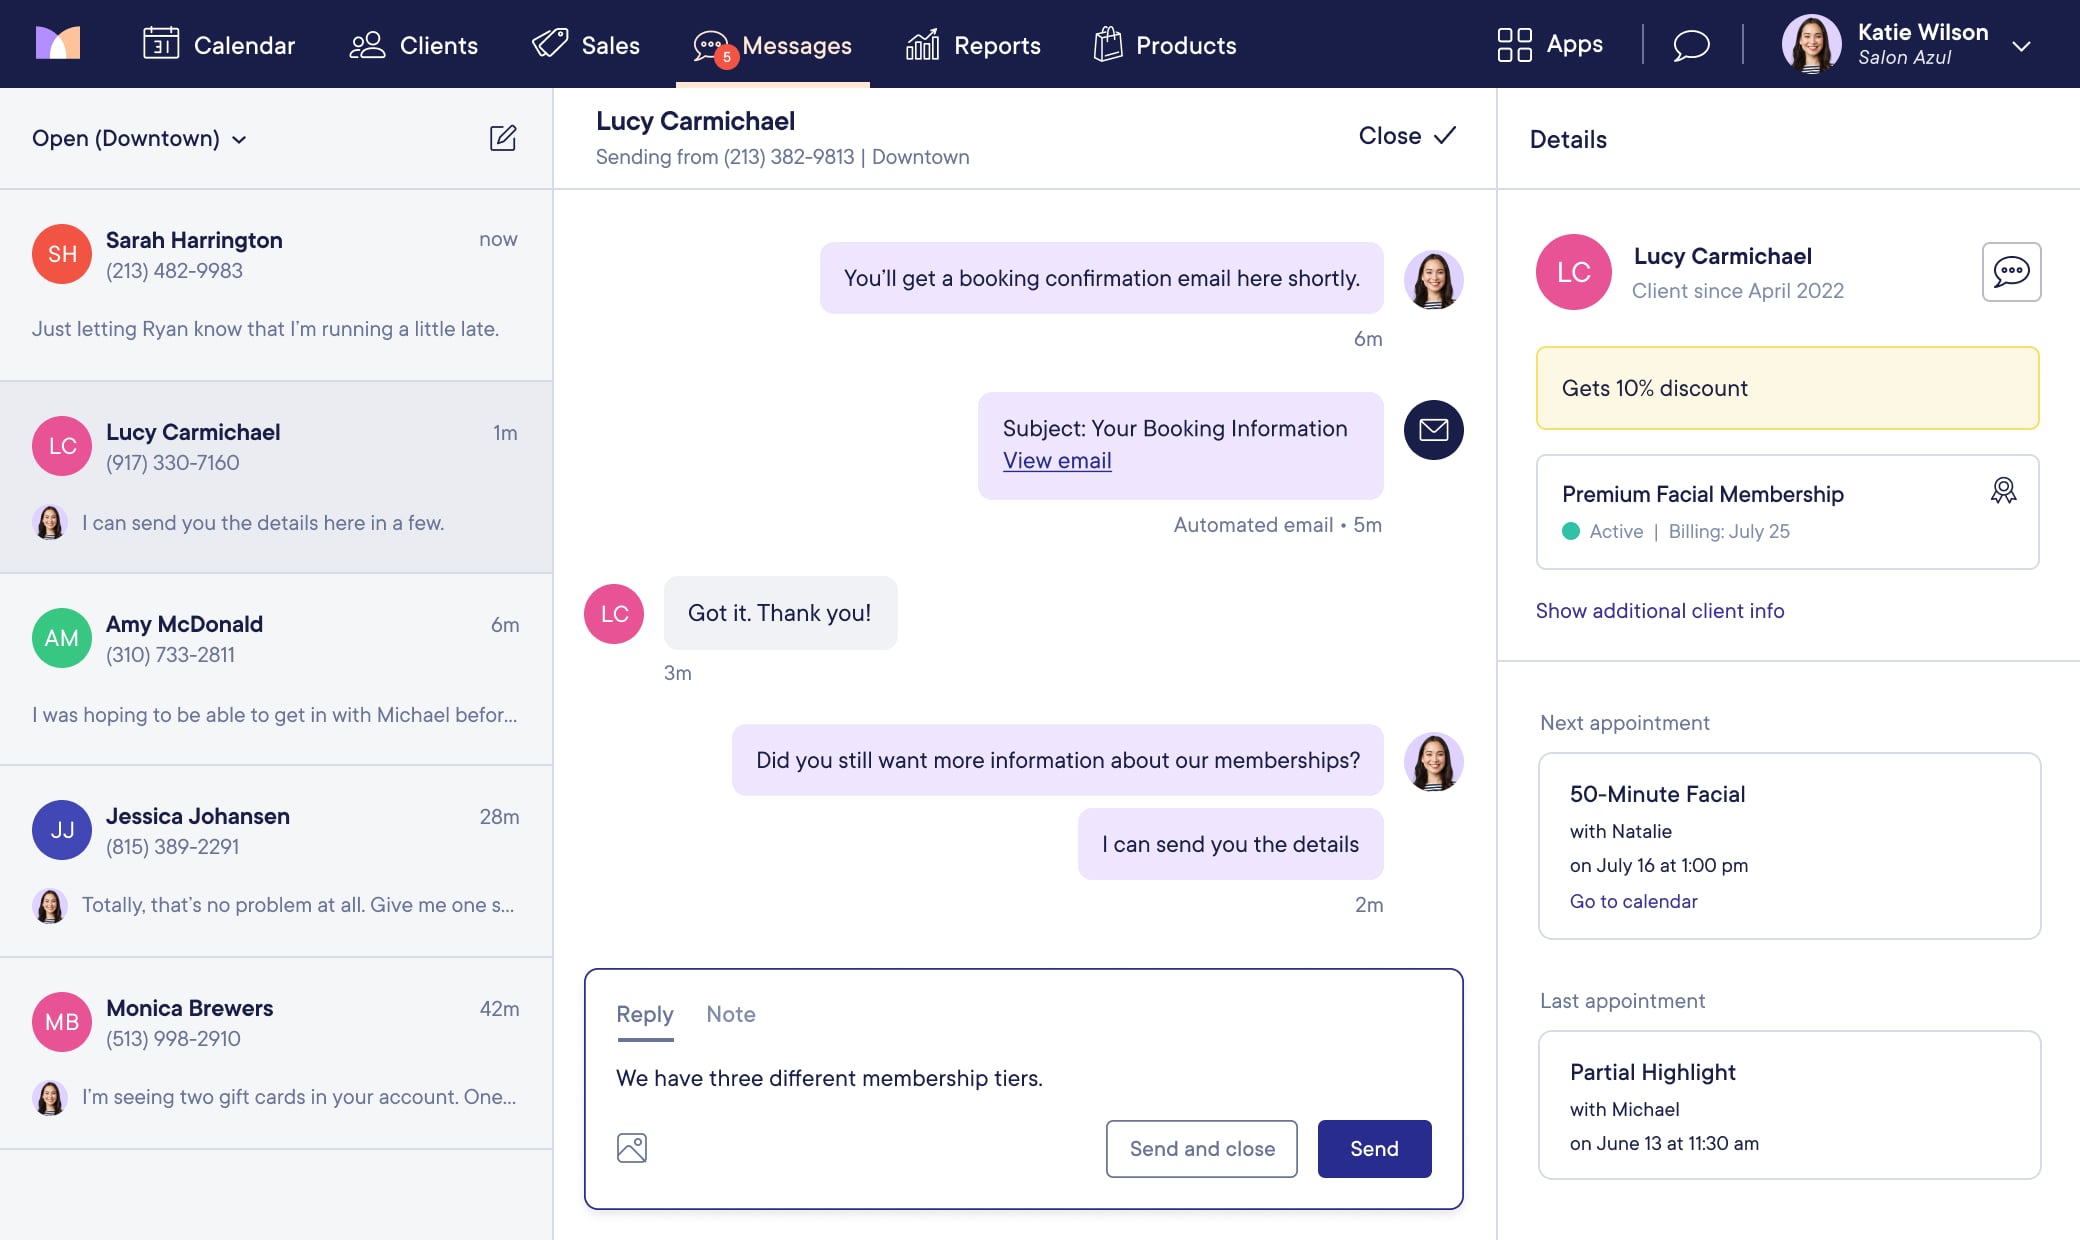The image size is (2080, 1240).
Task: Open the Reports menu item
Action: 973,45
